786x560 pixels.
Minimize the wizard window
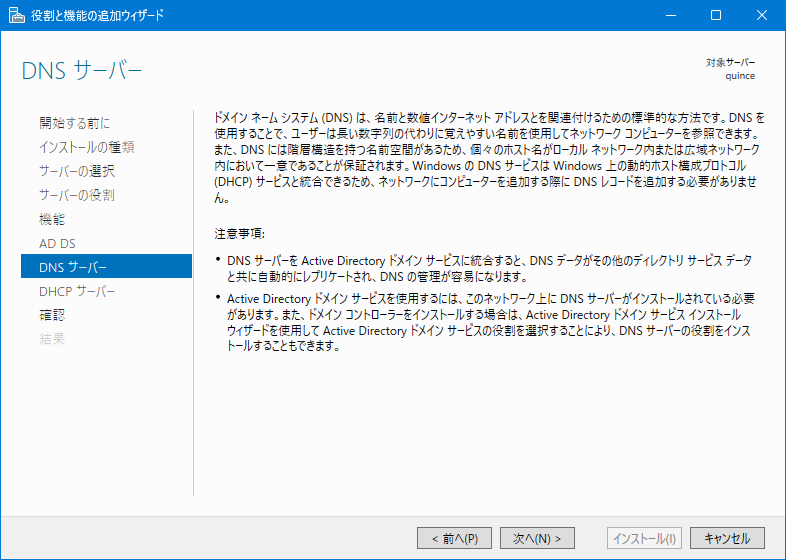click(671, 15)
